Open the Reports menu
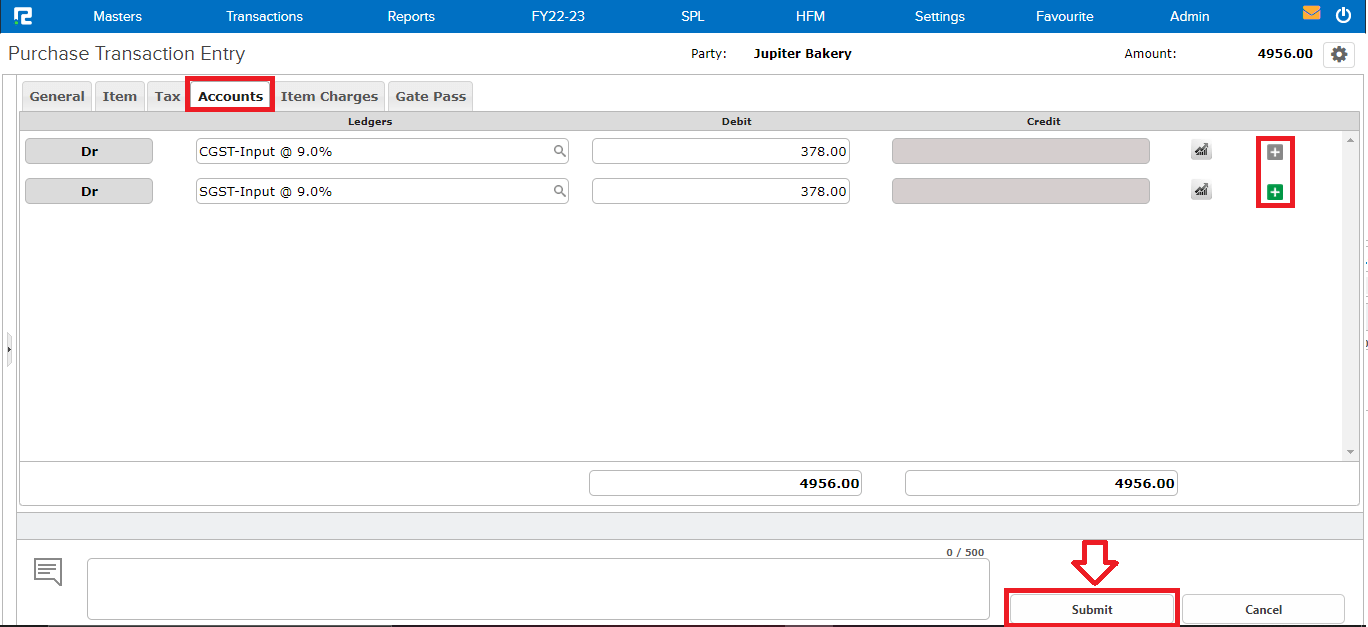 [x=410, y=16]
